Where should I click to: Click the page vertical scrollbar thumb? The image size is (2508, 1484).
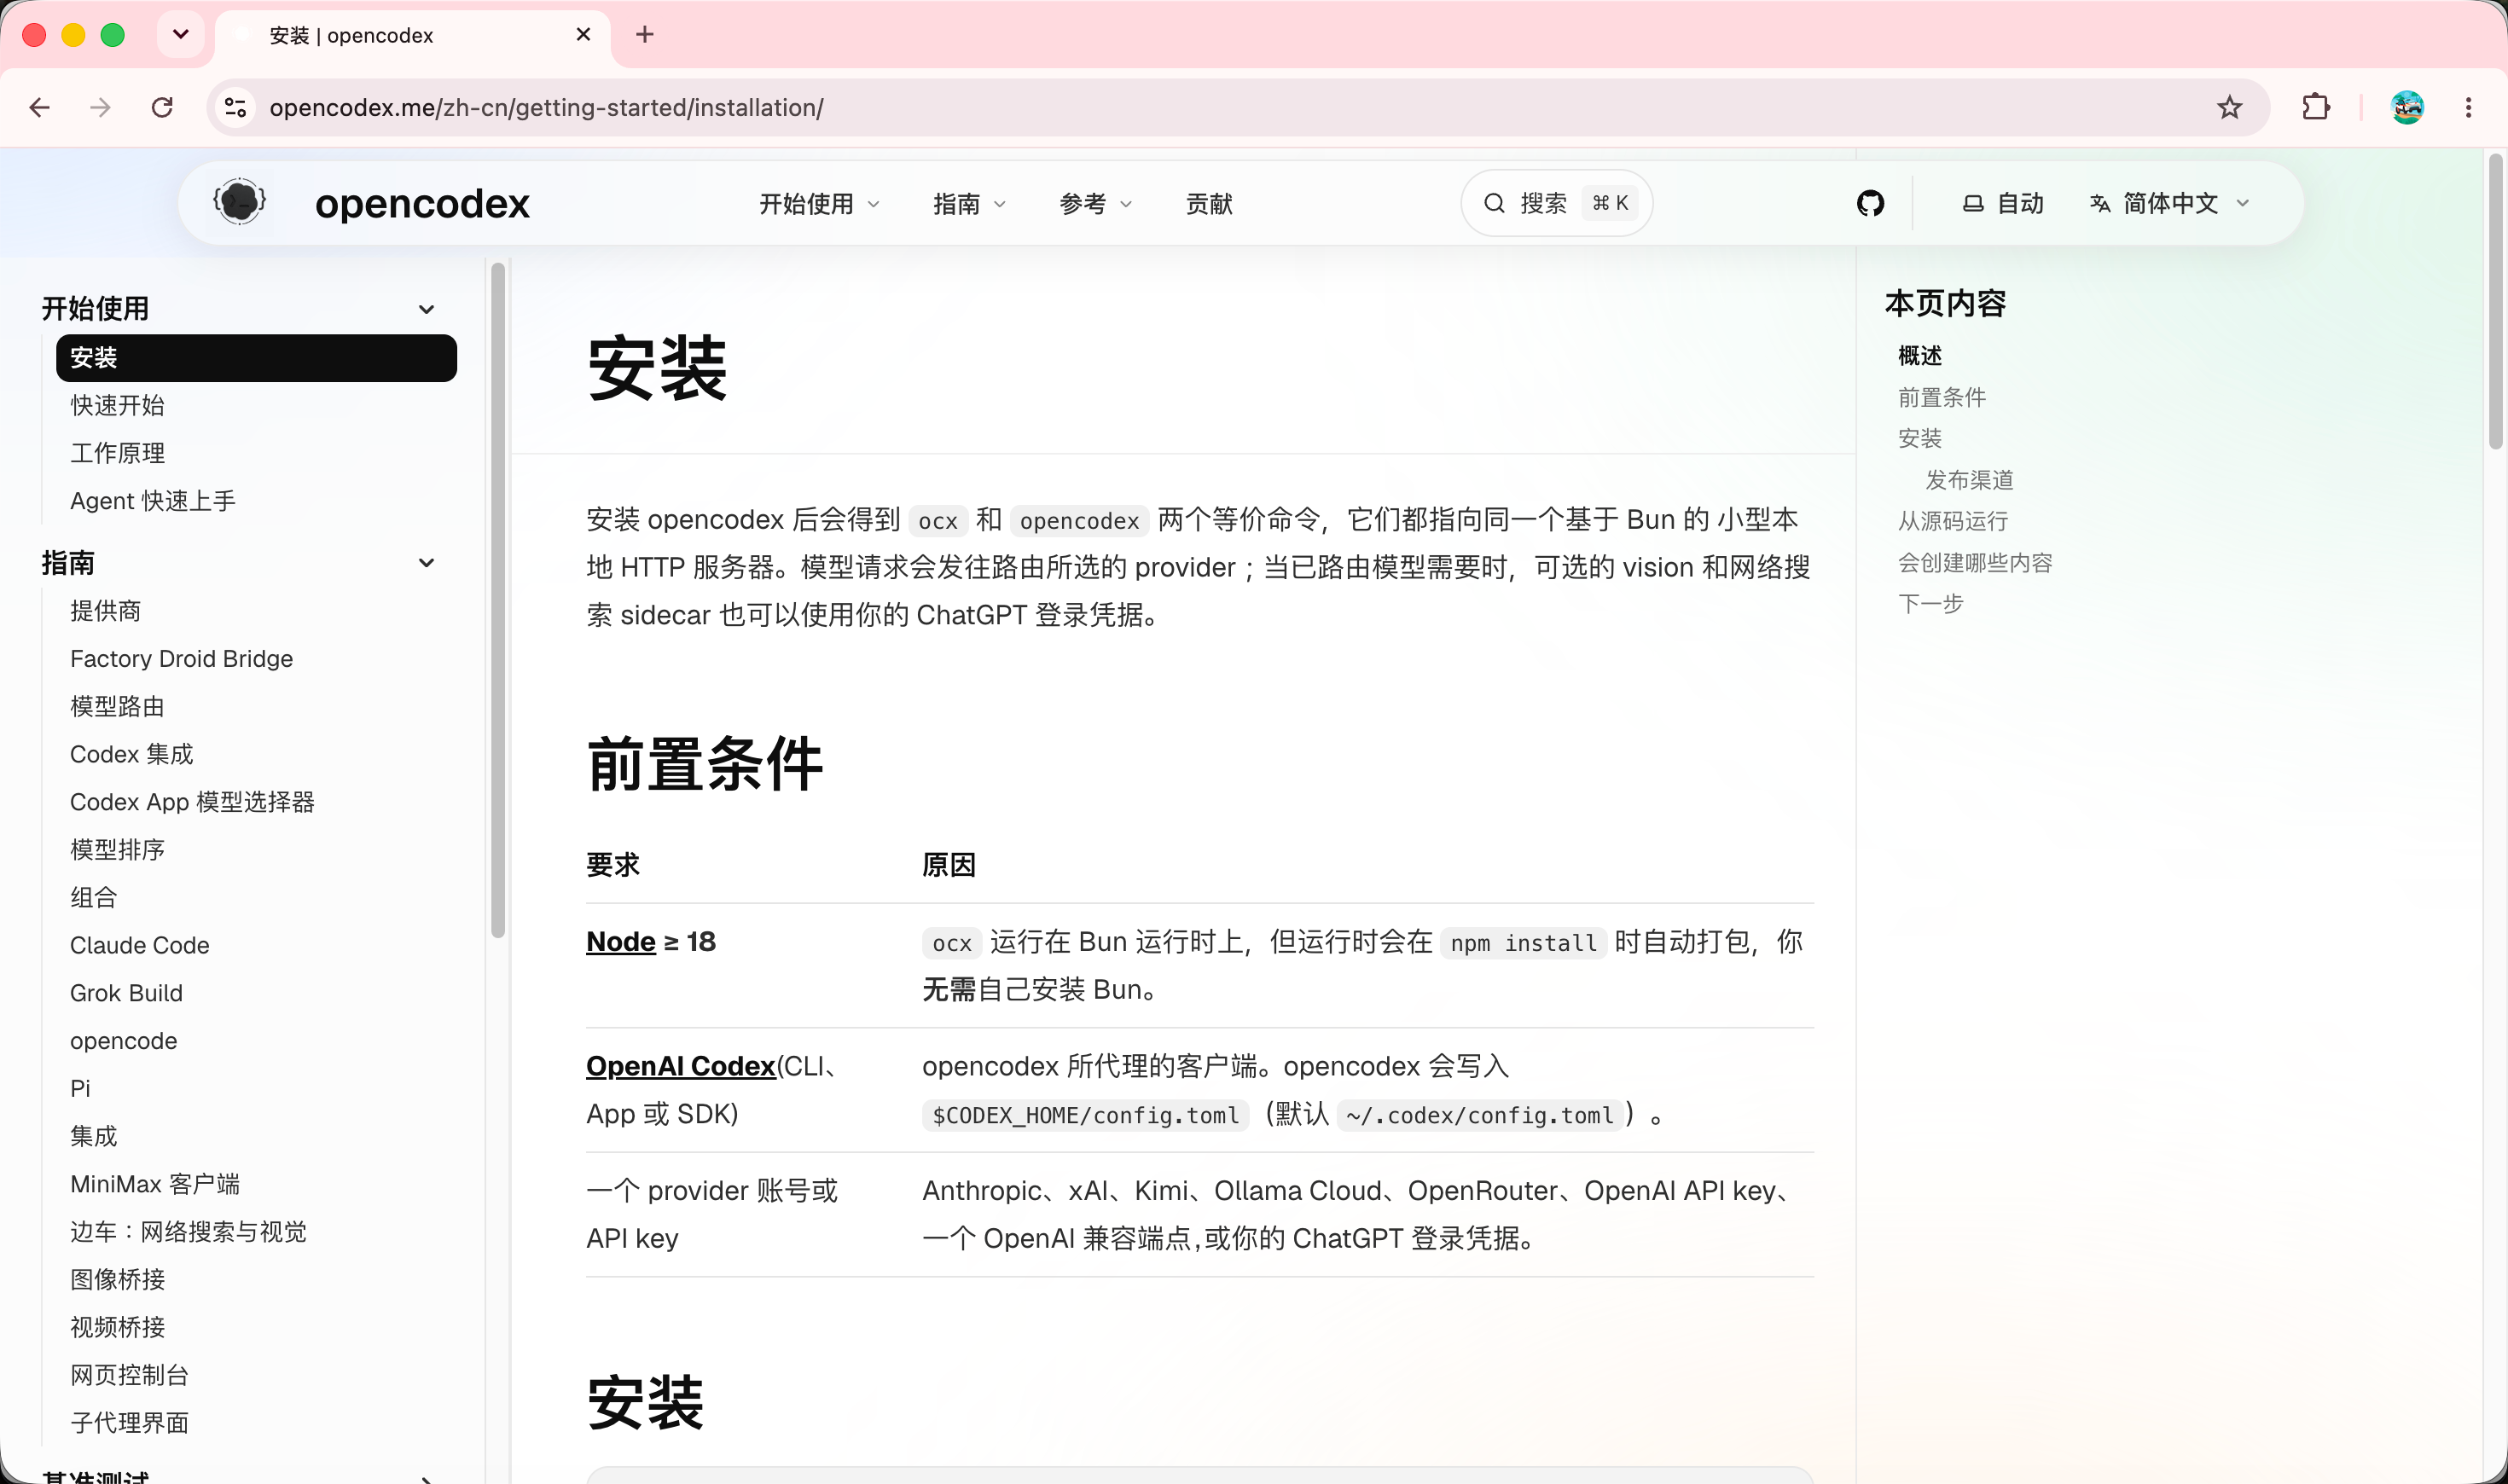pos(2496,301)
